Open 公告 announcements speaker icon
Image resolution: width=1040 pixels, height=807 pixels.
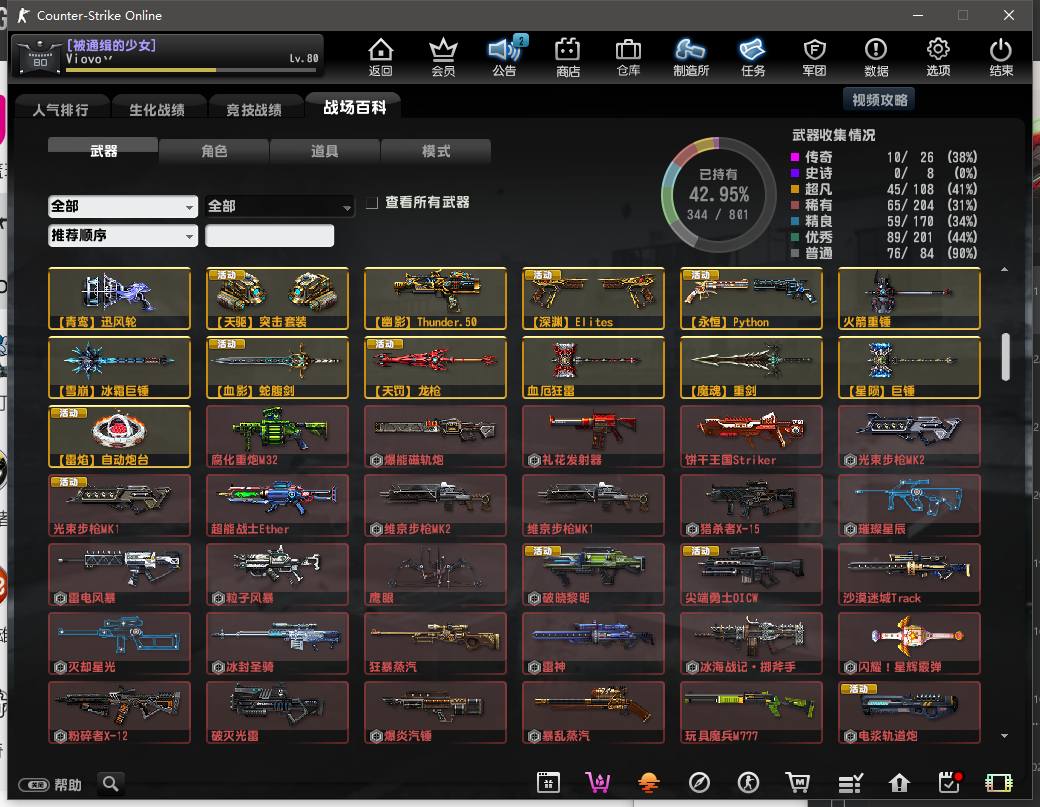(505, 57)
